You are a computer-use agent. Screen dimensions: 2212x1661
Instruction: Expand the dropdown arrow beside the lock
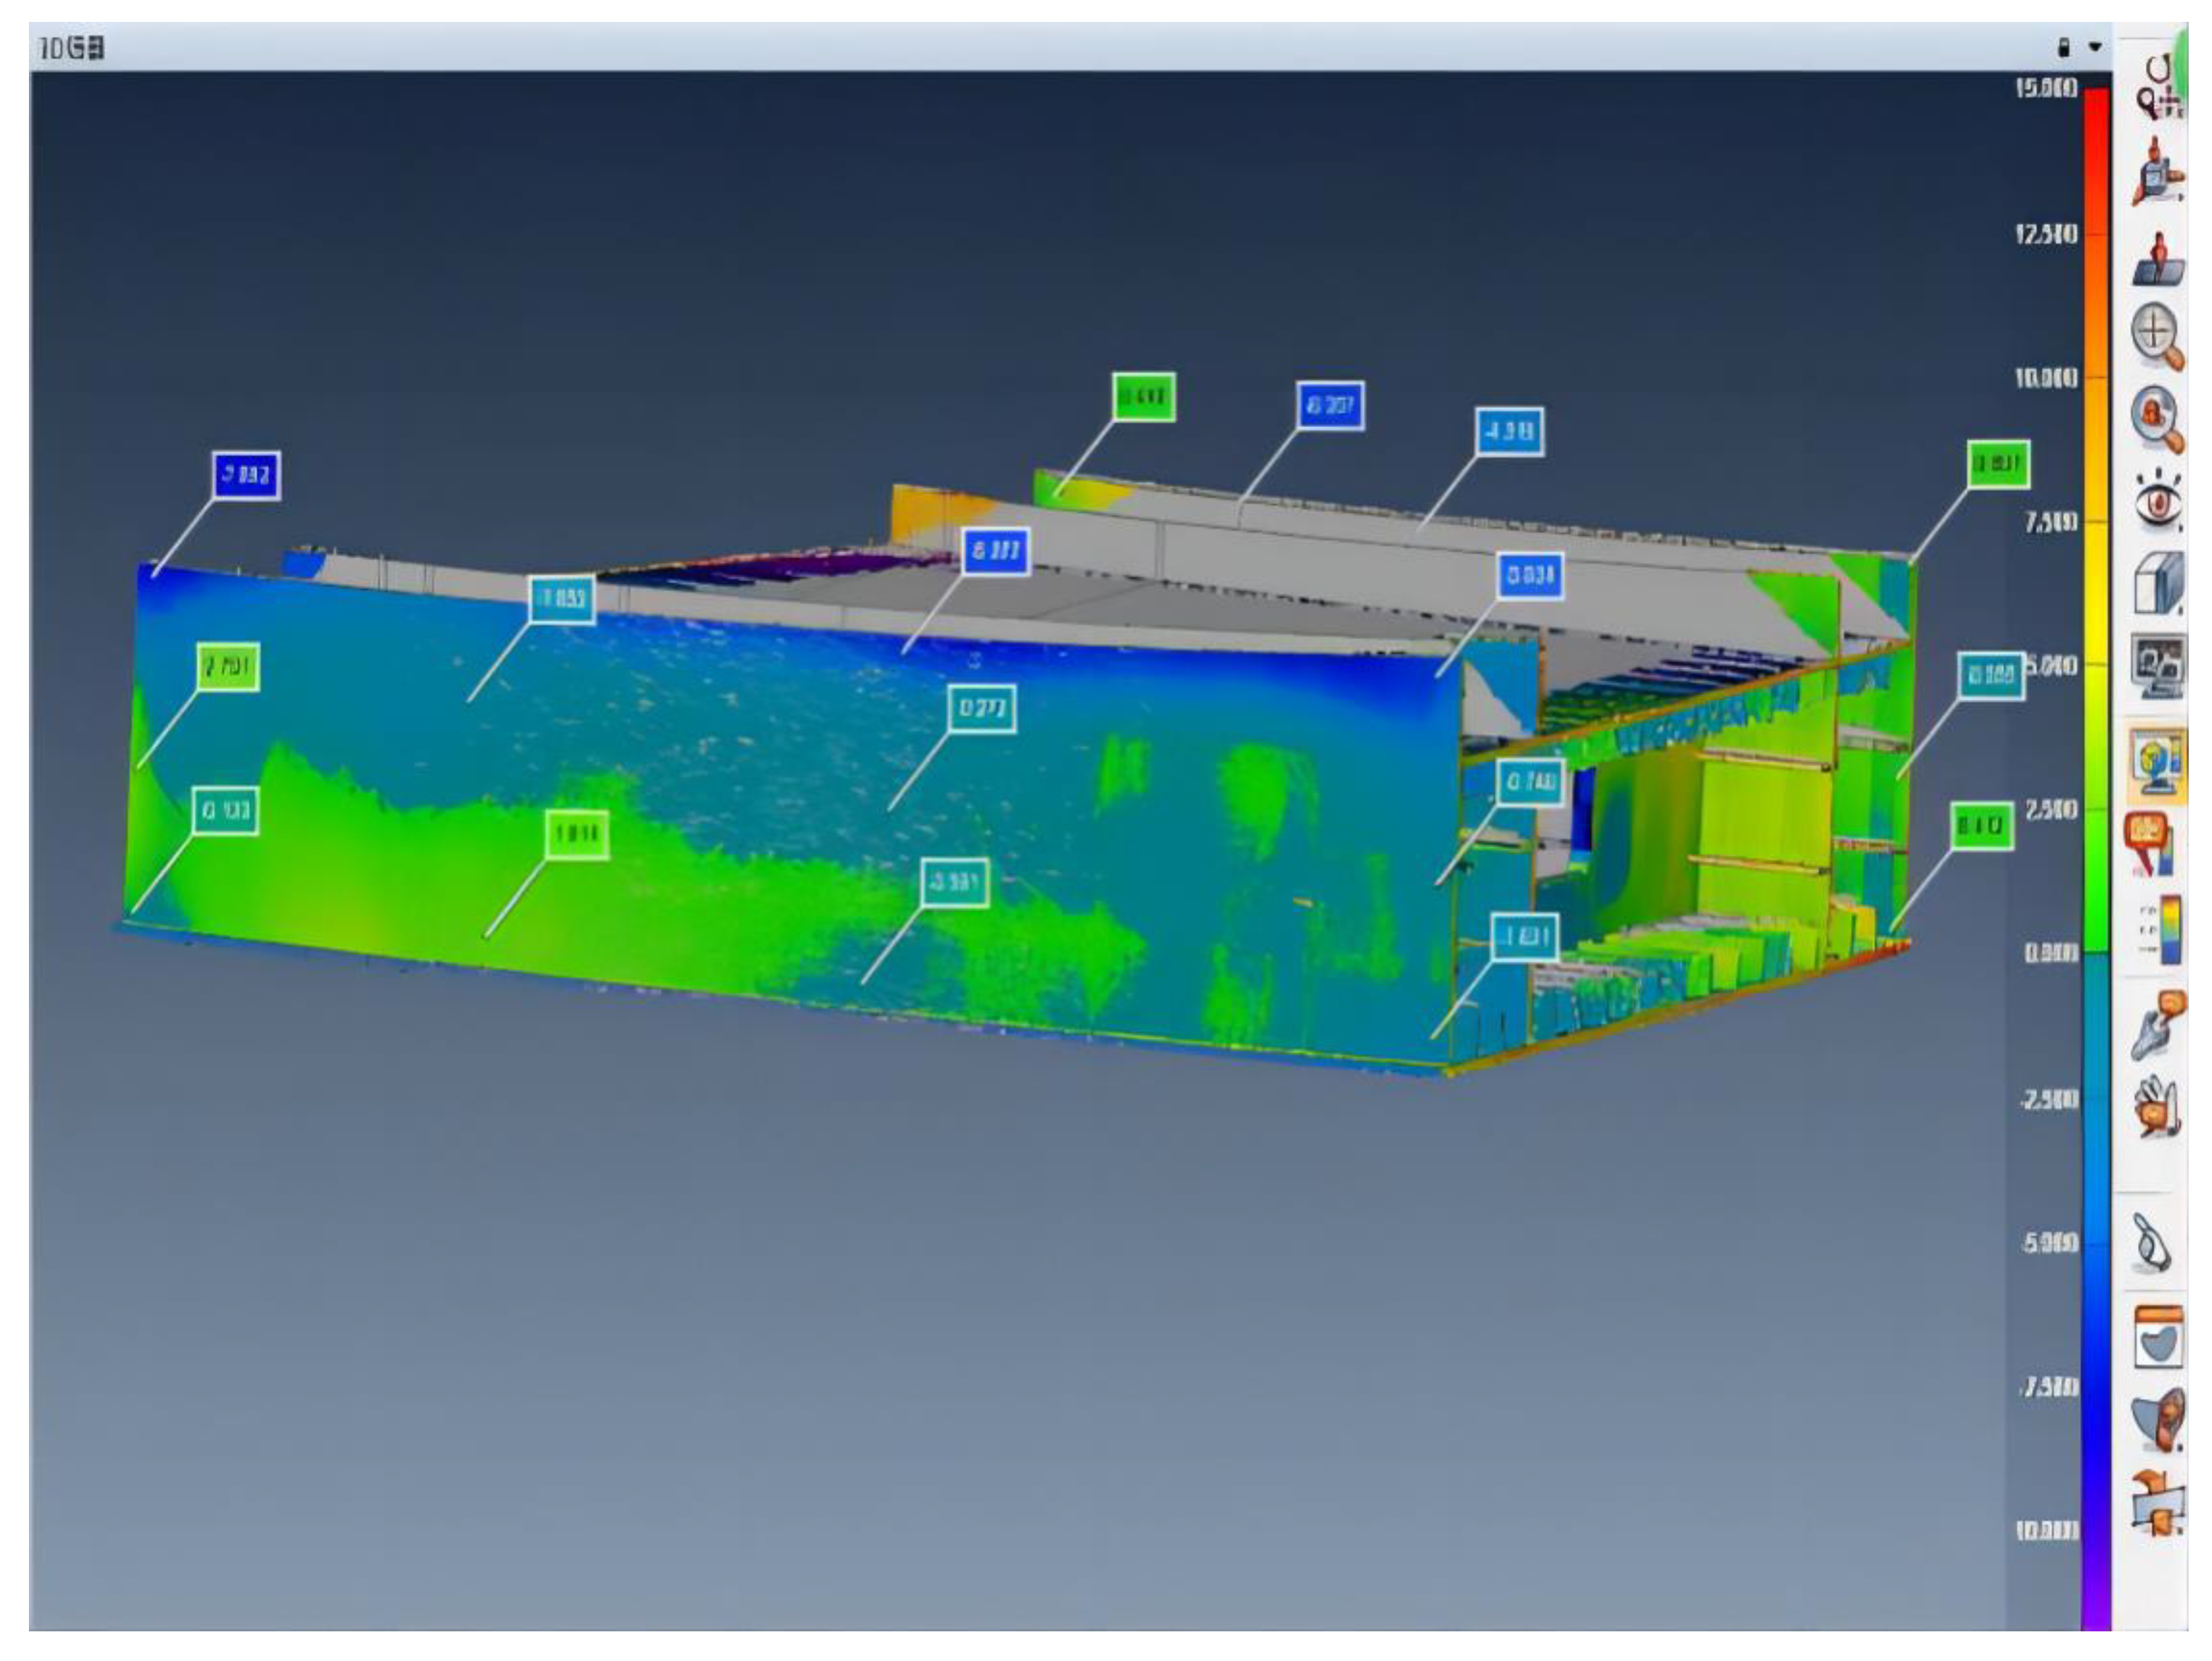2095,47
